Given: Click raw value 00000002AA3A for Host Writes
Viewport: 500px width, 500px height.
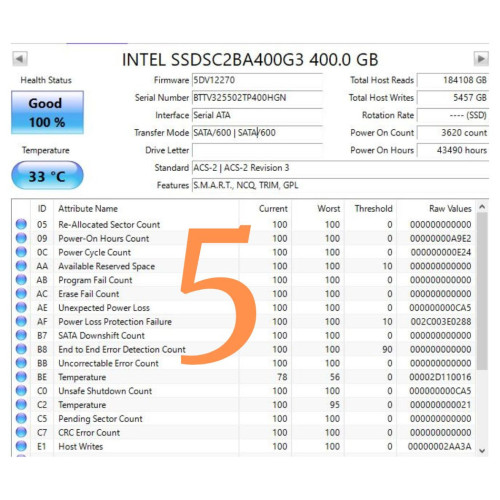Looking at the screenshot, I should (x=440, y=446).
